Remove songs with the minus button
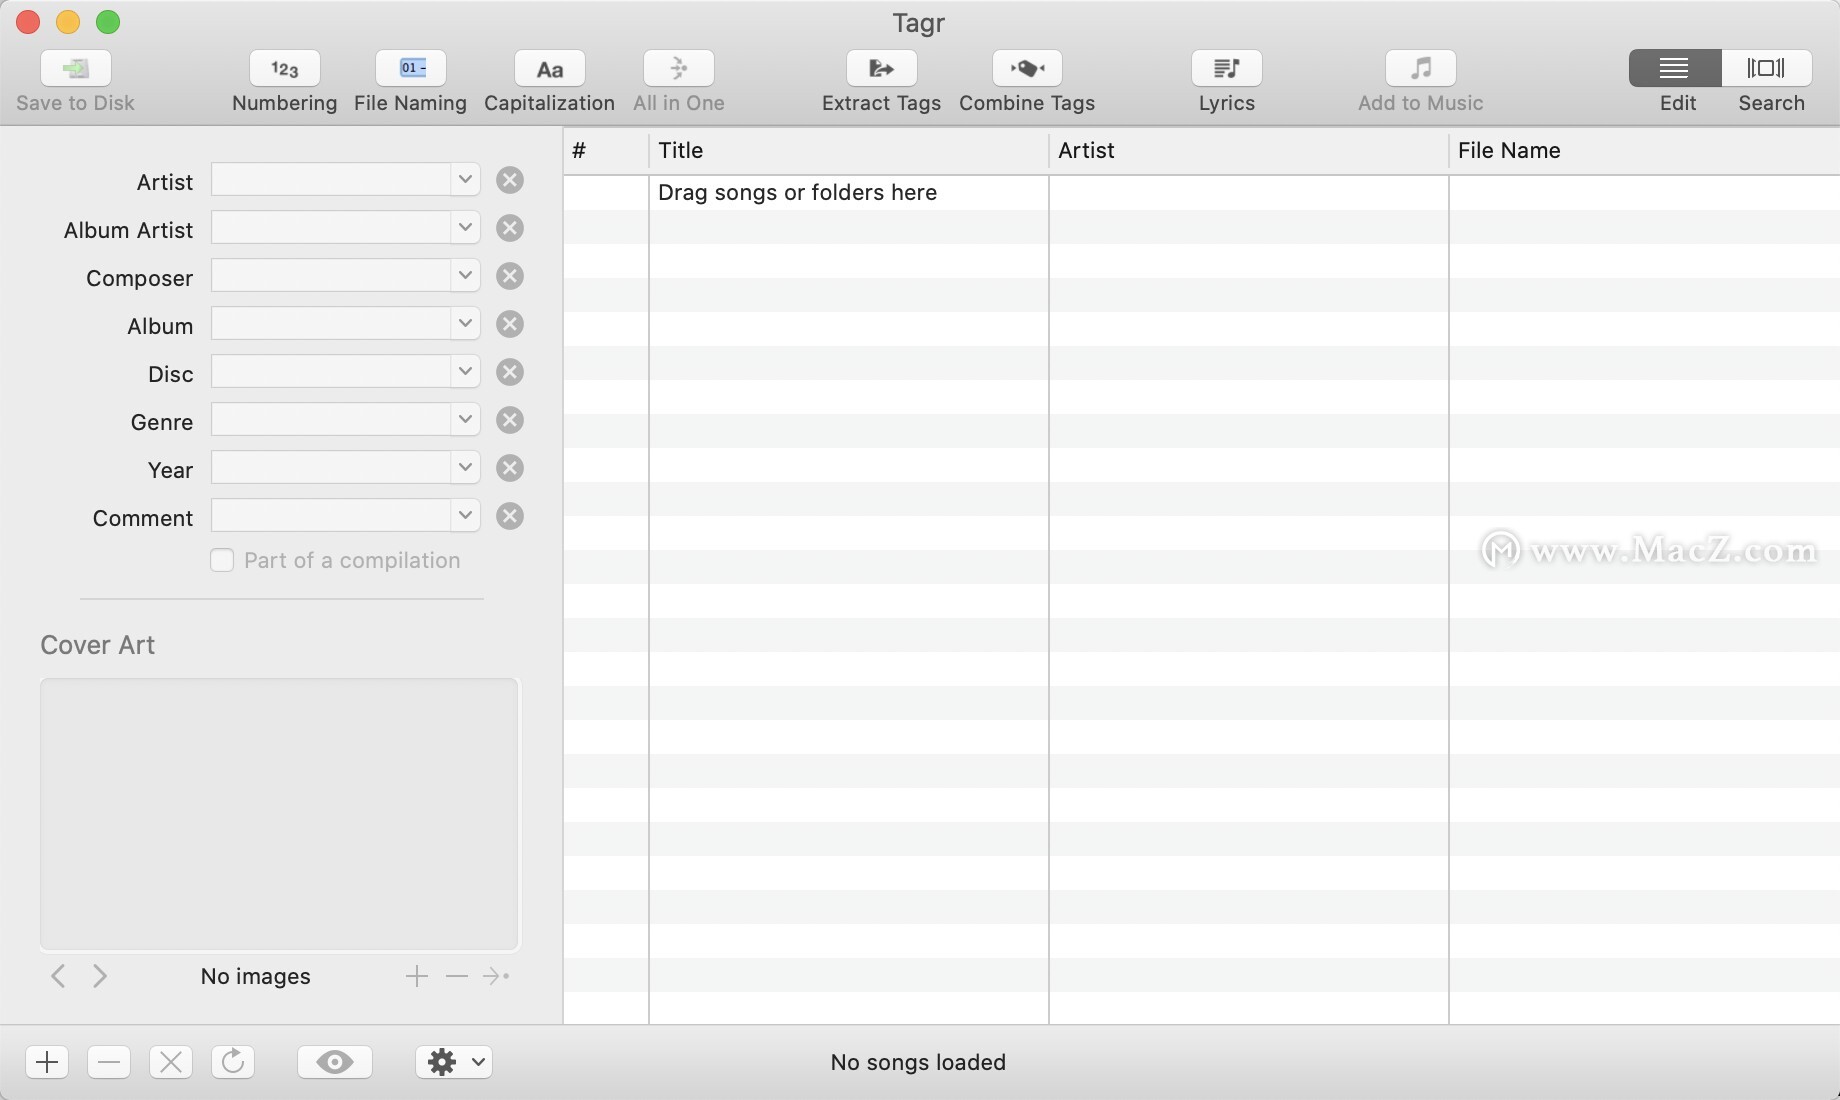The width and height of the screenshot is (1840, 1100). click(109, 1061)
